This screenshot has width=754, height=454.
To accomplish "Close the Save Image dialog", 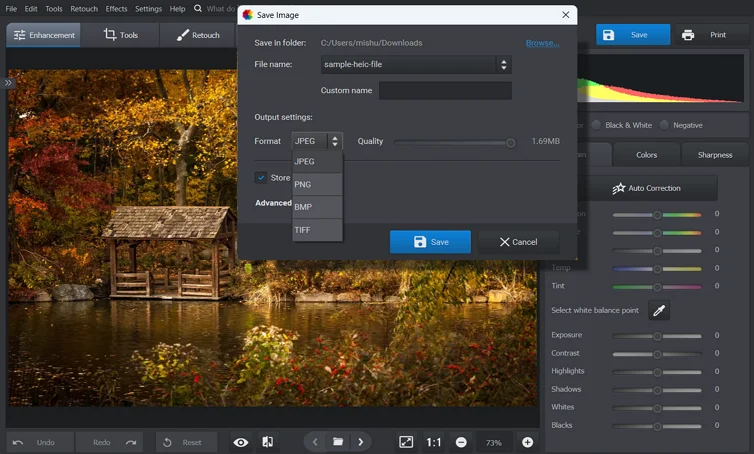I will point(566,15).
